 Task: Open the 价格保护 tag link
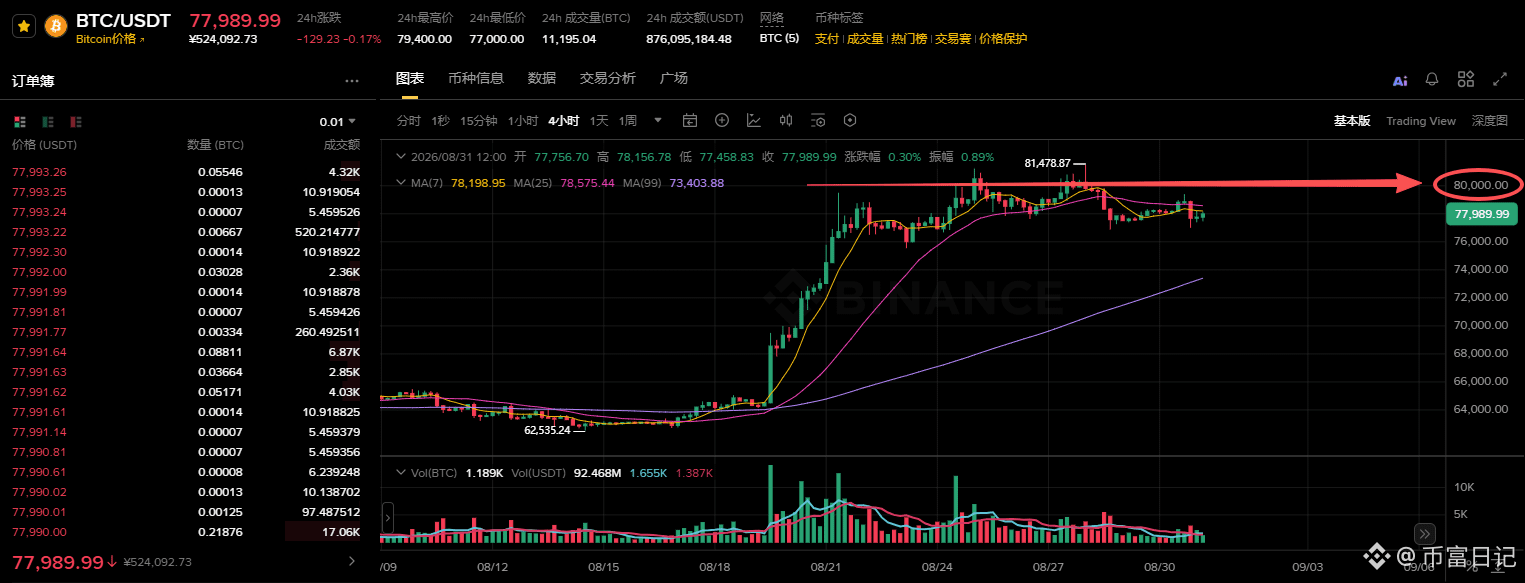point(1003,39)
